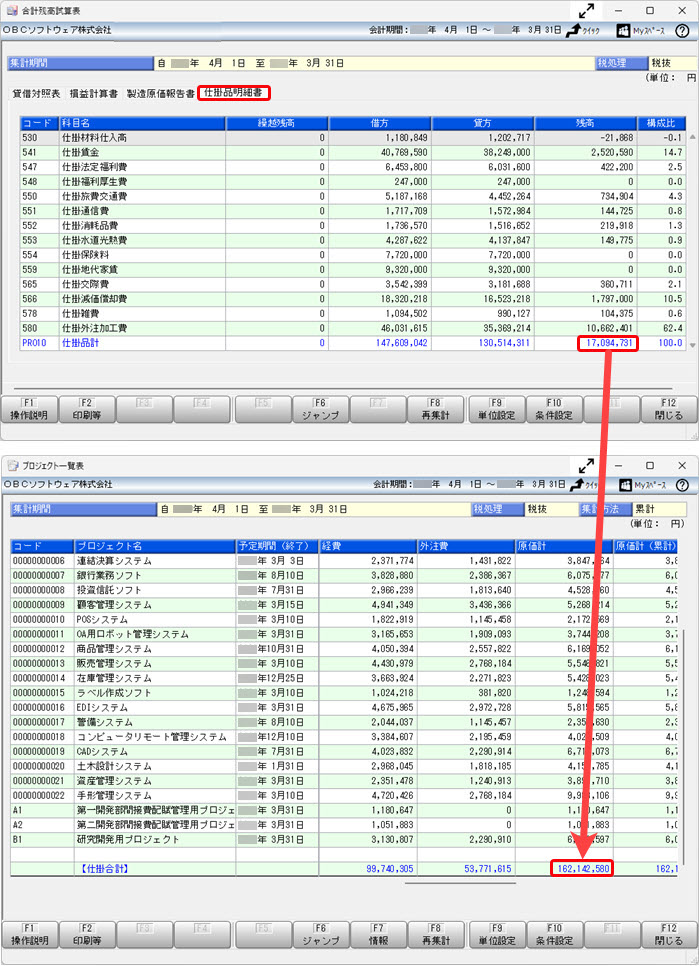Click F7 情報 in project list window
Screen dimensions: 699x966
click(x=378, y=935)
